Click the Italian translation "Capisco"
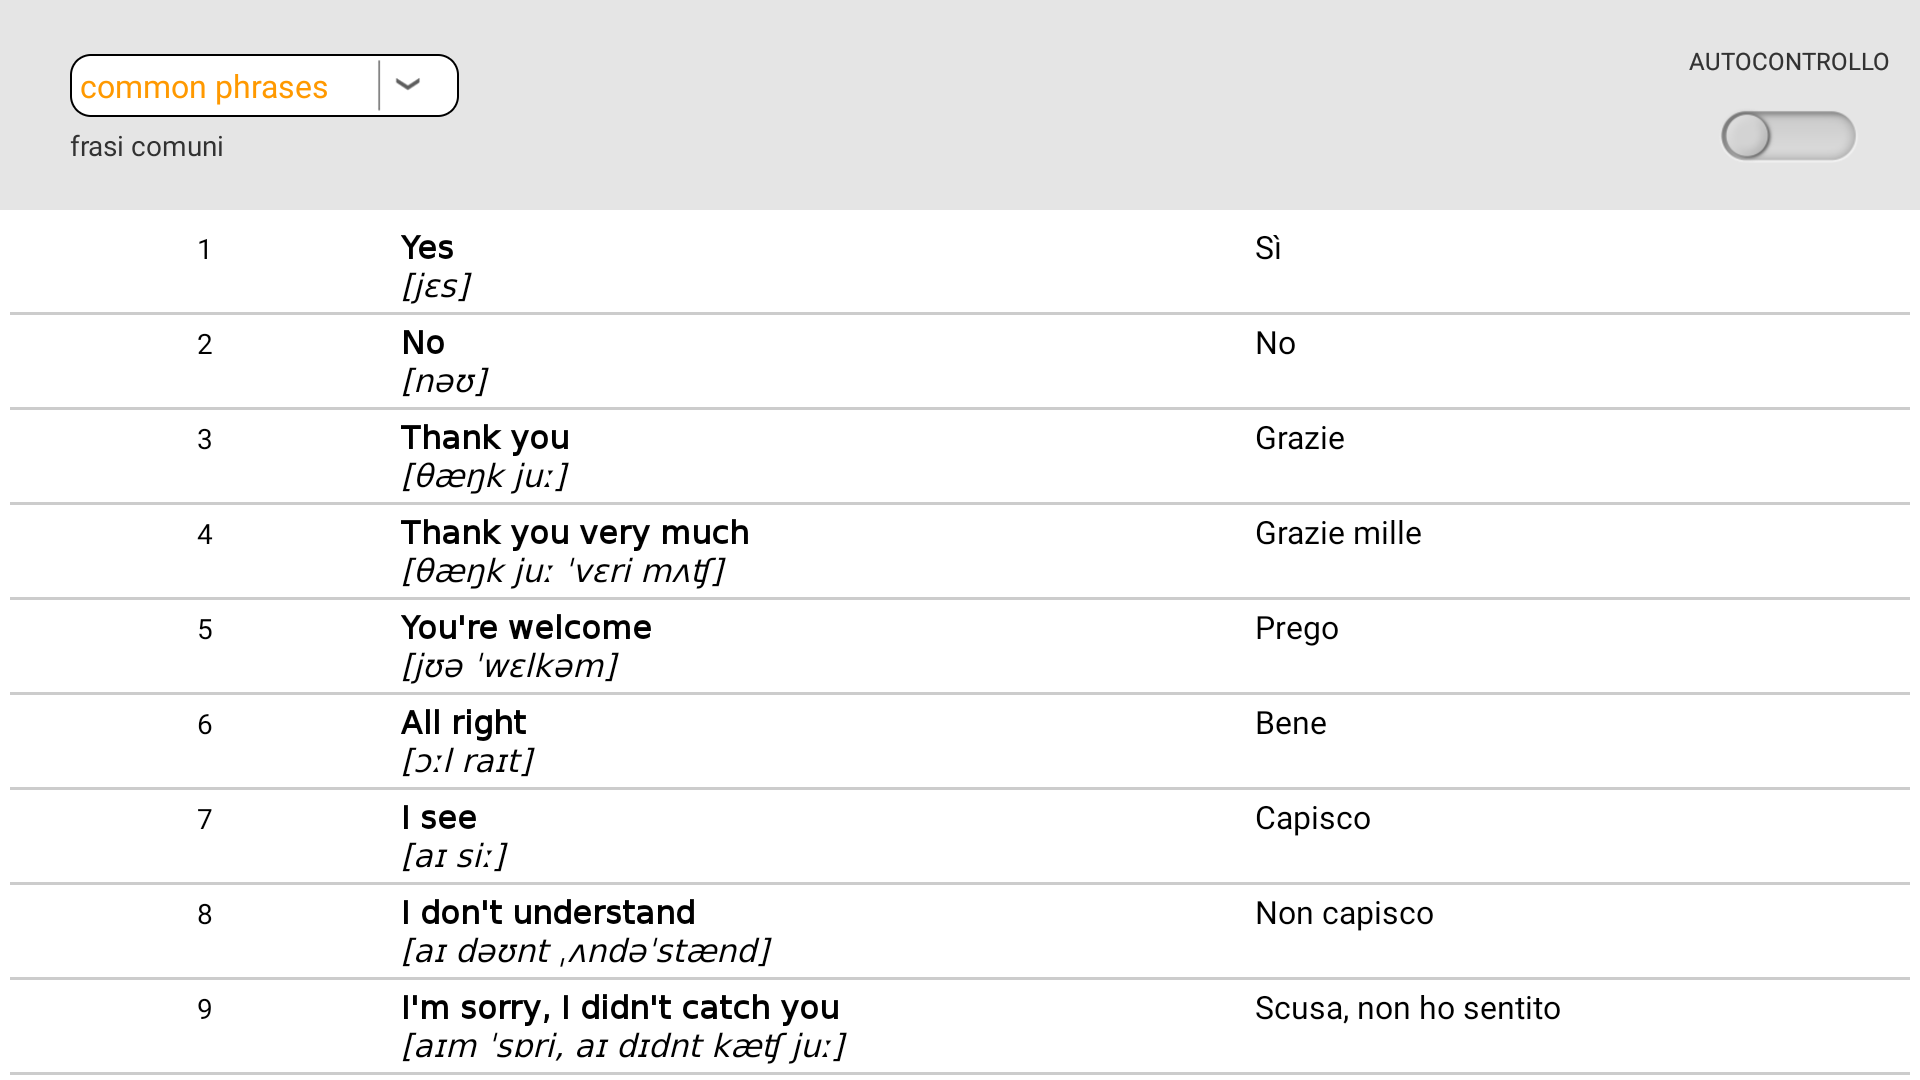The image size is (1920, 1080). click(1312, 818)
